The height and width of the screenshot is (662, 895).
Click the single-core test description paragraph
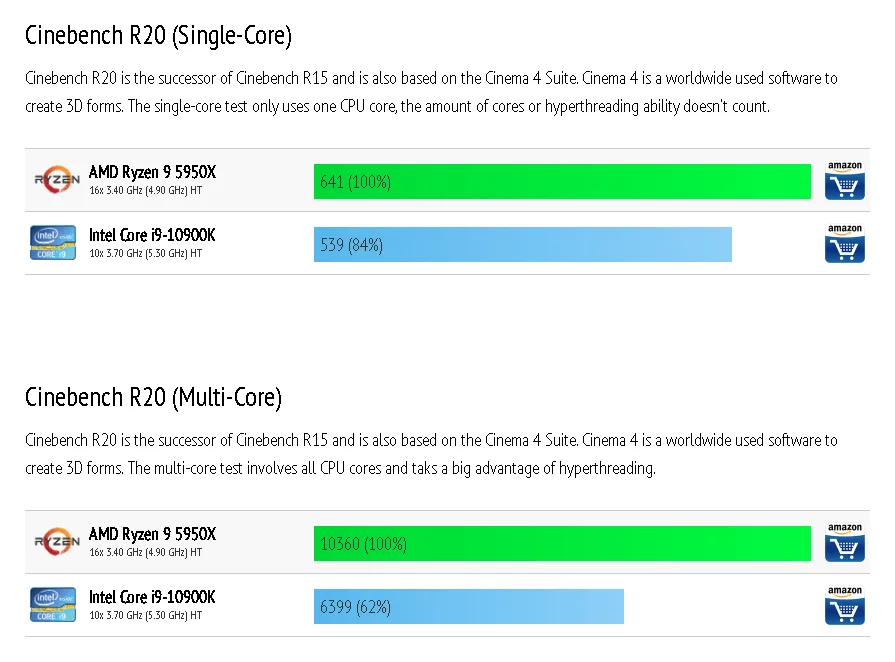pyautogui.click(x=430, y=92)
